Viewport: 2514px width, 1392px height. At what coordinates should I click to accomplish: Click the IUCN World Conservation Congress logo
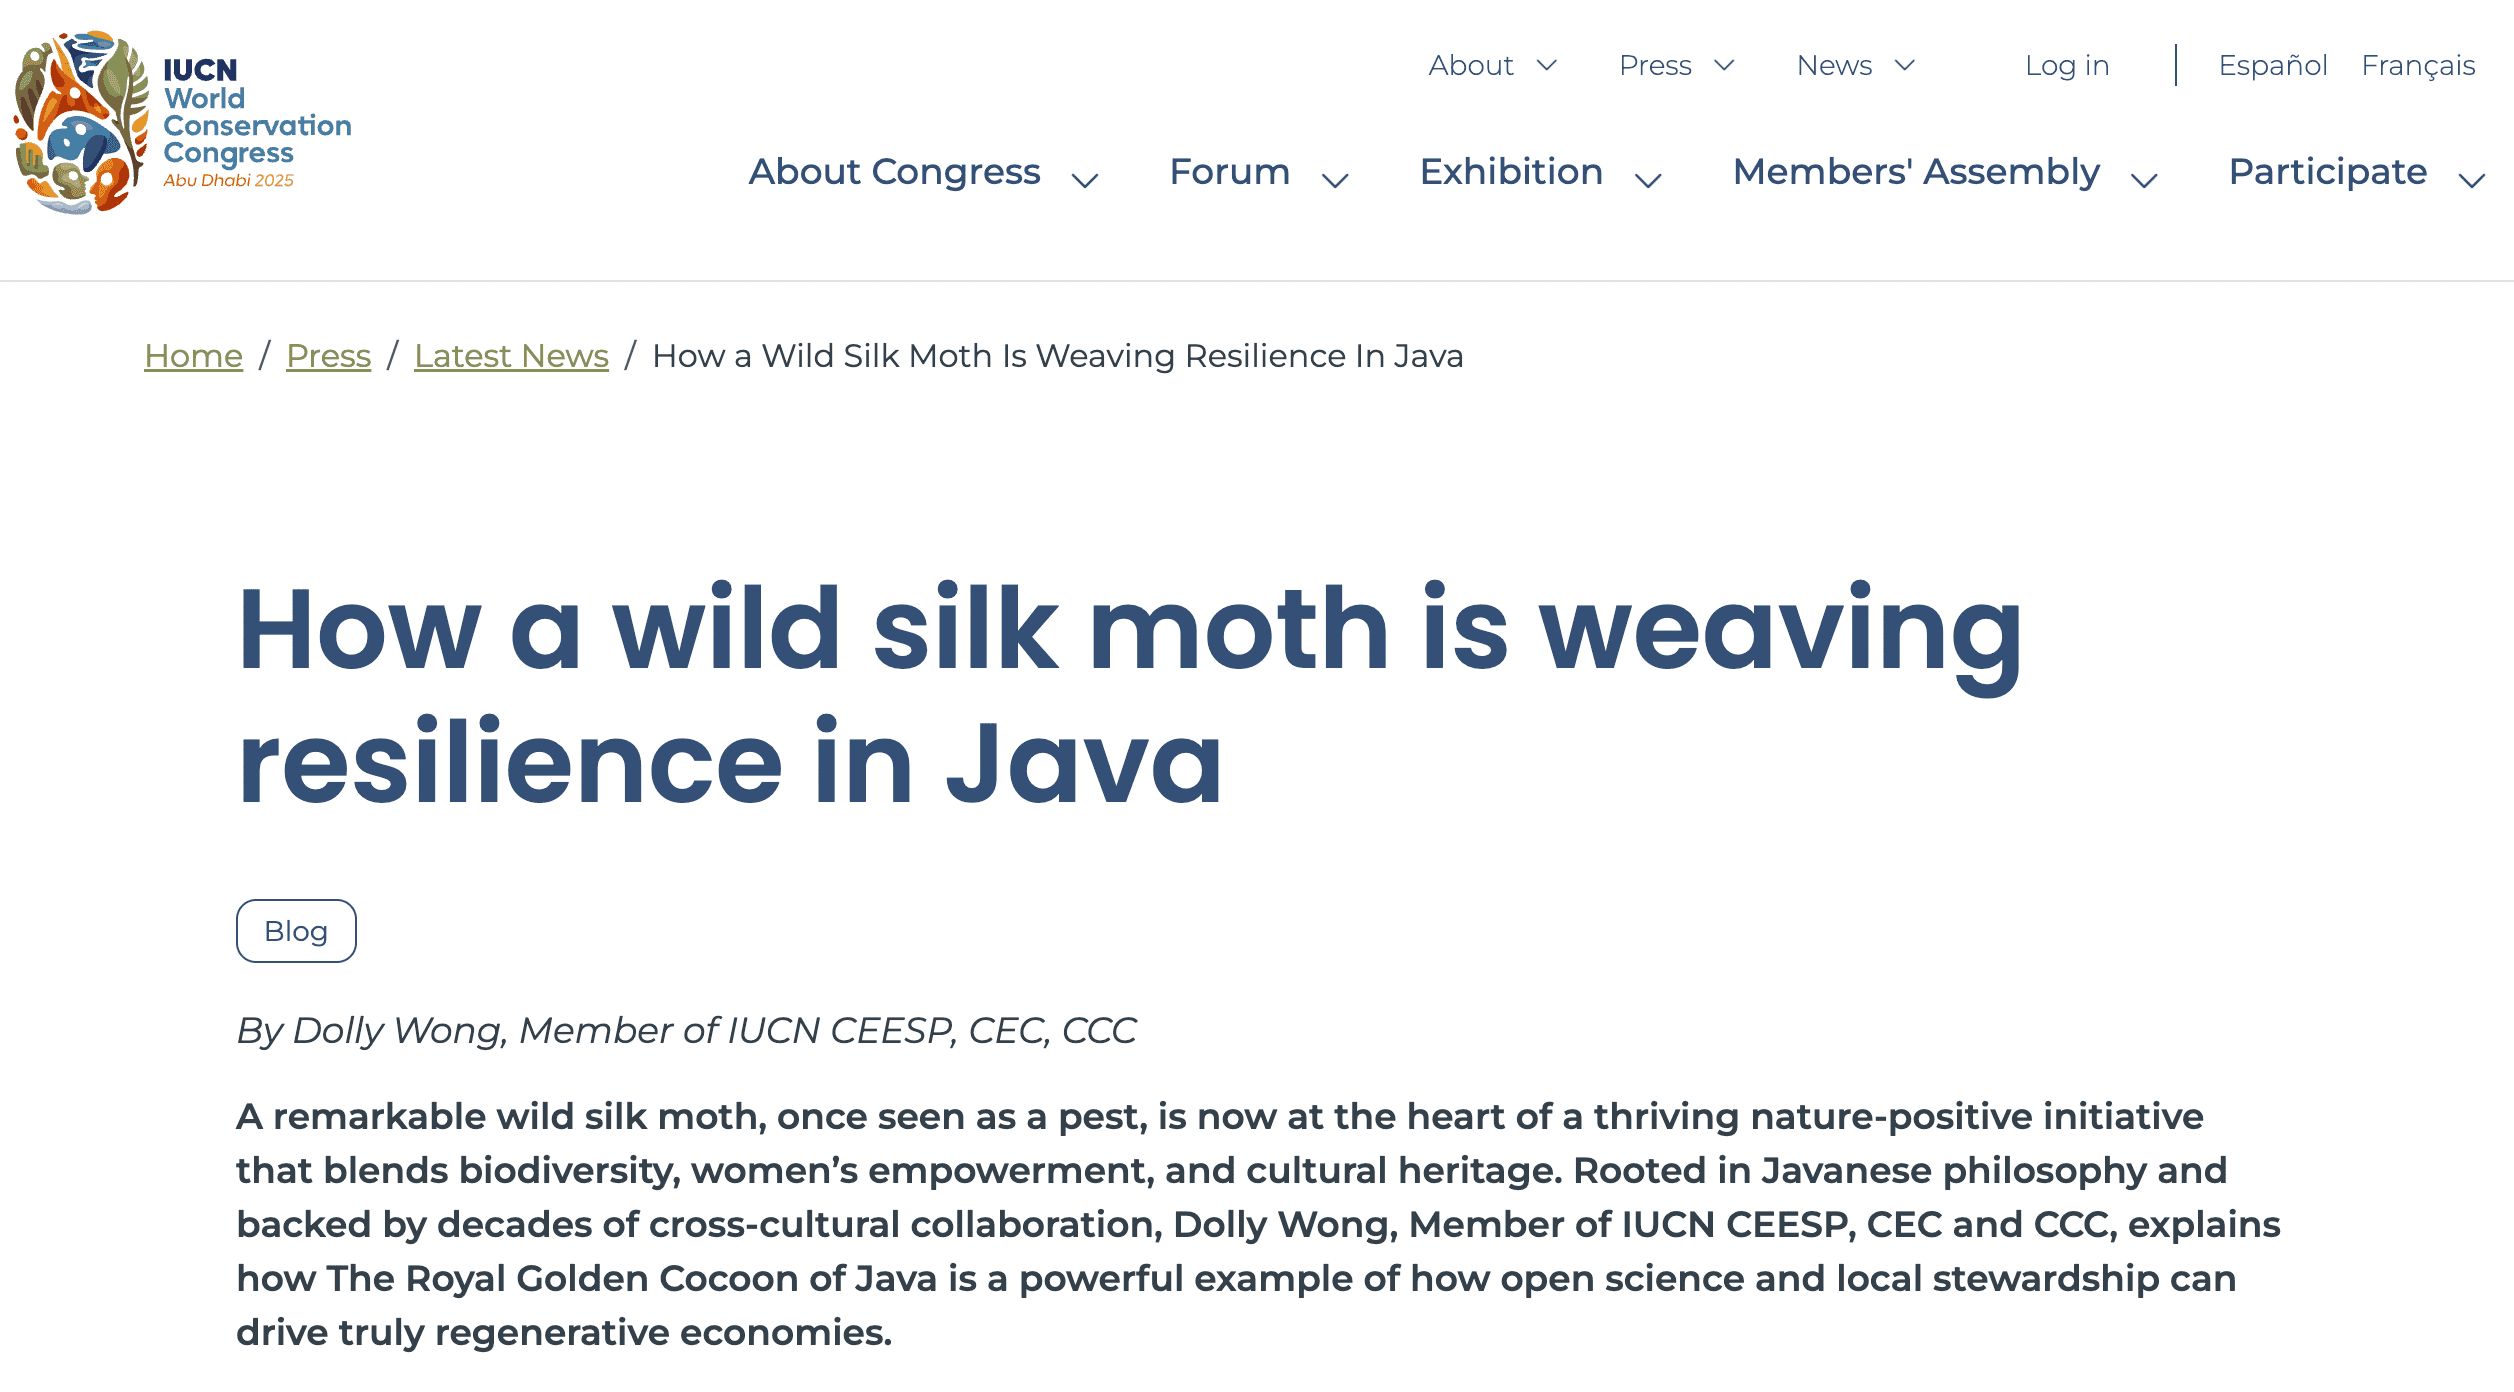[182, 122]
